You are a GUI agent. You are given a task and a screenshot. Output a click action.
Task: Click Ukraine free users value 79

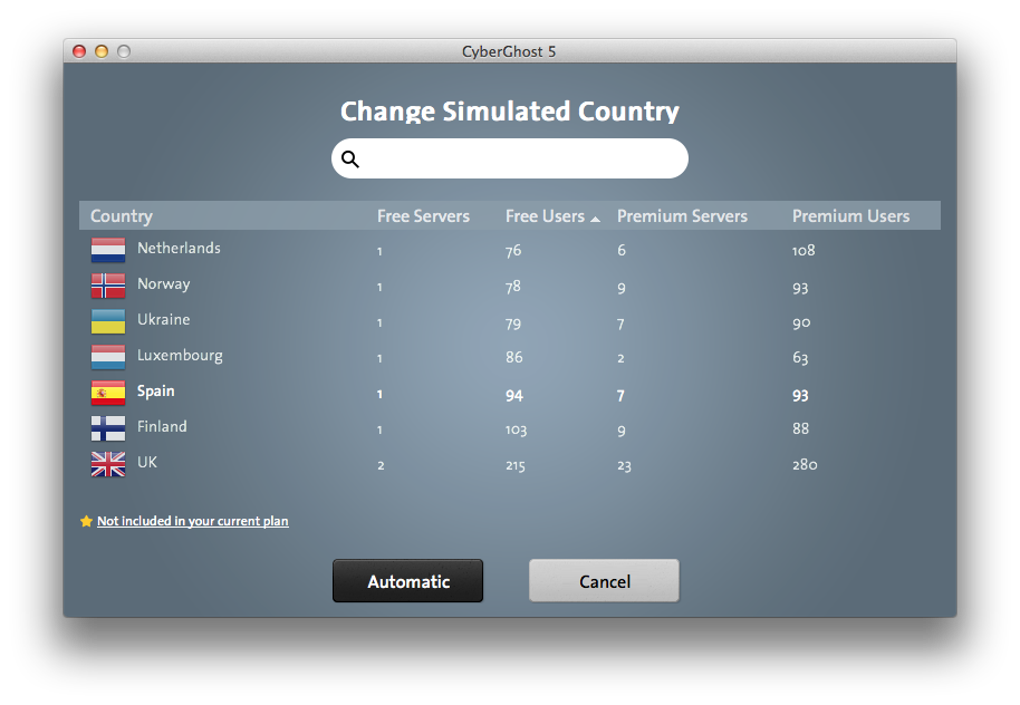[x=513, y=324]
